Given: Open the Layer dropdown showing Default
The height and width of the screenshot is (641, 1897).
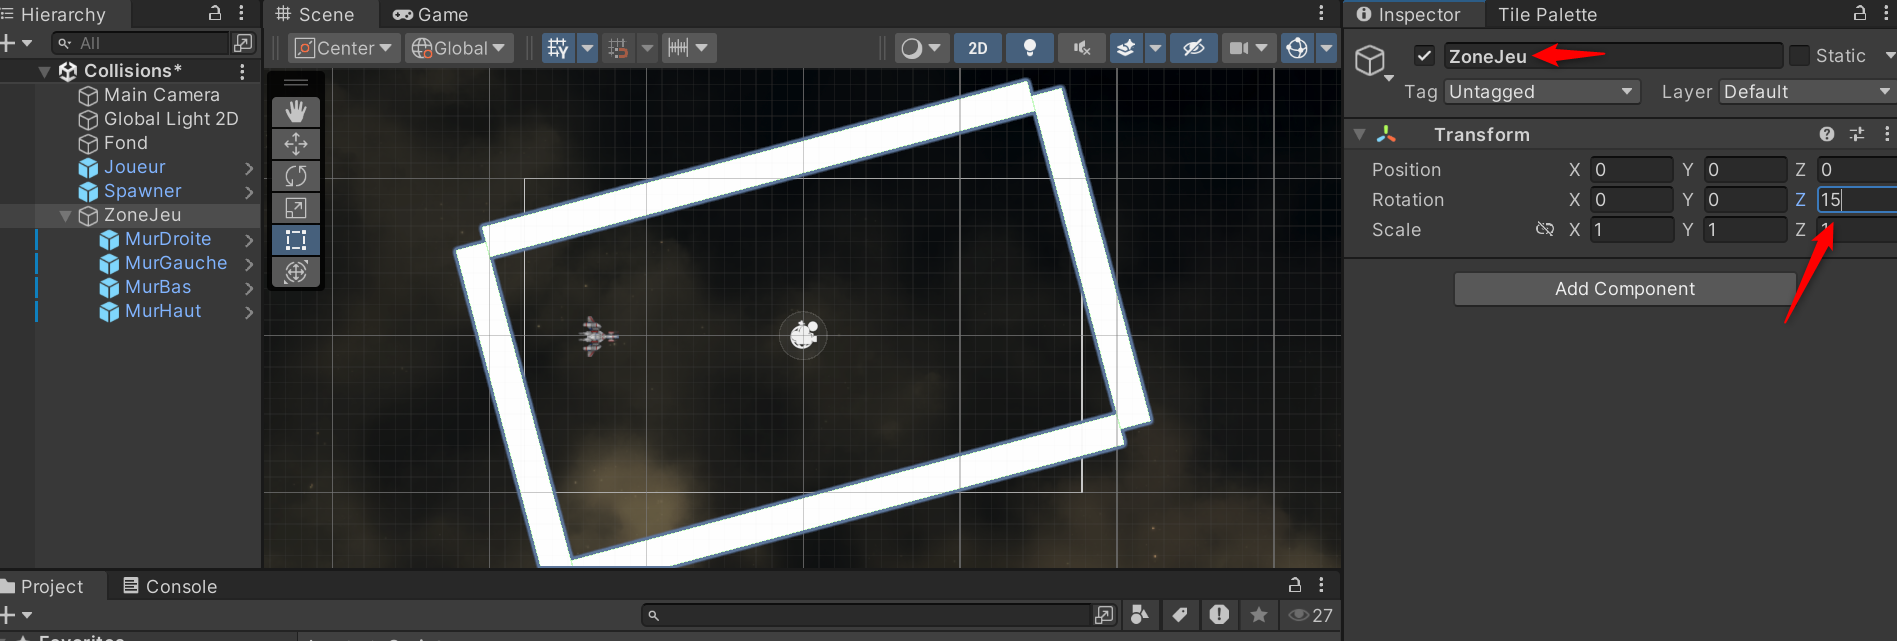Looking at the screenshot, I should [x=1806, y=92].
